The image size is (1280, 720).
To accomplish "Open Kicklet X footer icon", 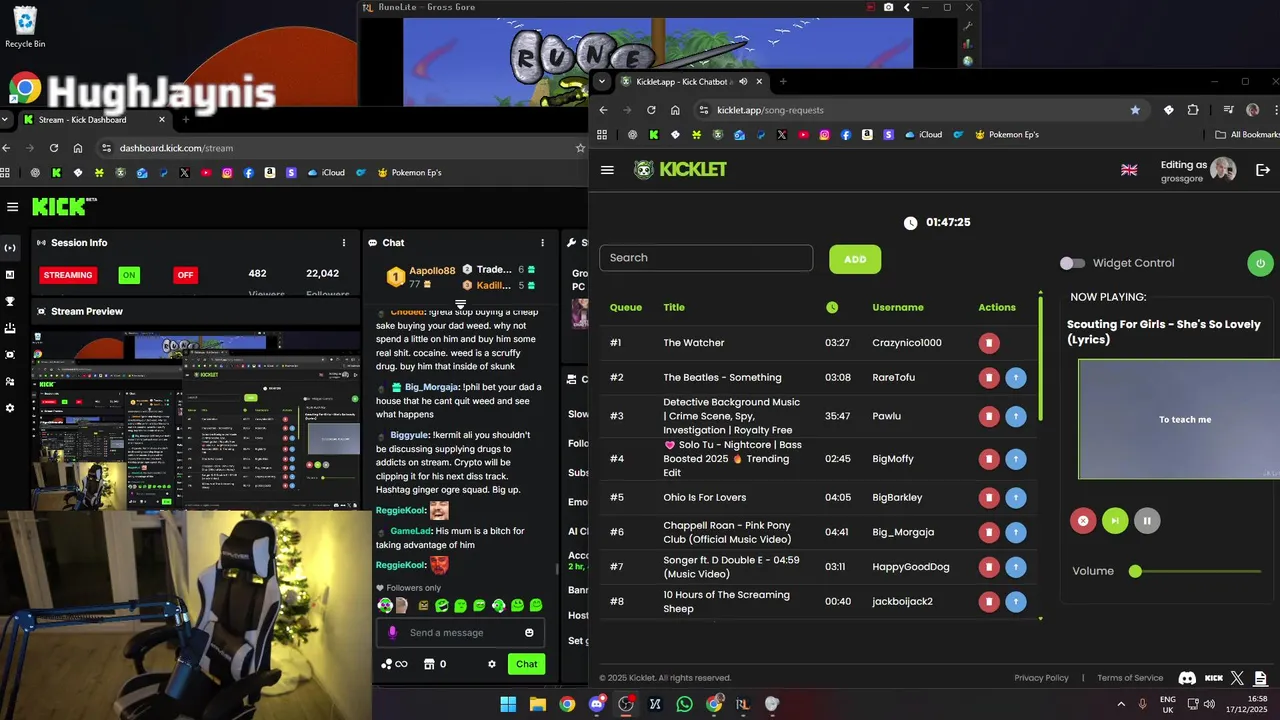I will coord(1237,678).
